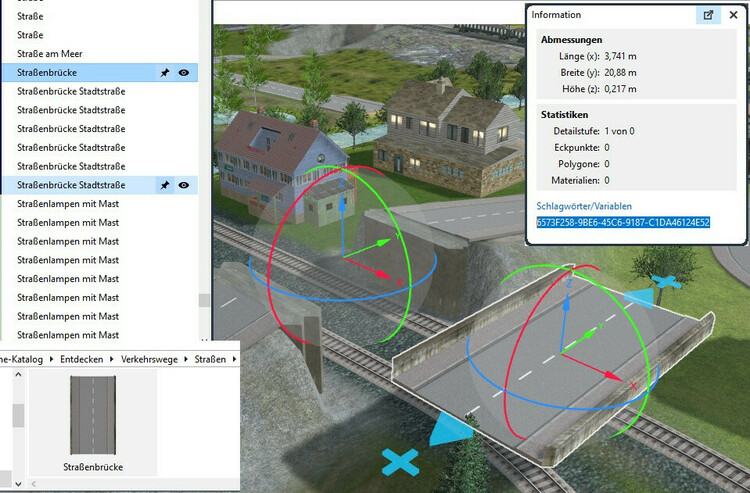Grab green Y axis arrow on road bridge gizmo

point(588,336)
